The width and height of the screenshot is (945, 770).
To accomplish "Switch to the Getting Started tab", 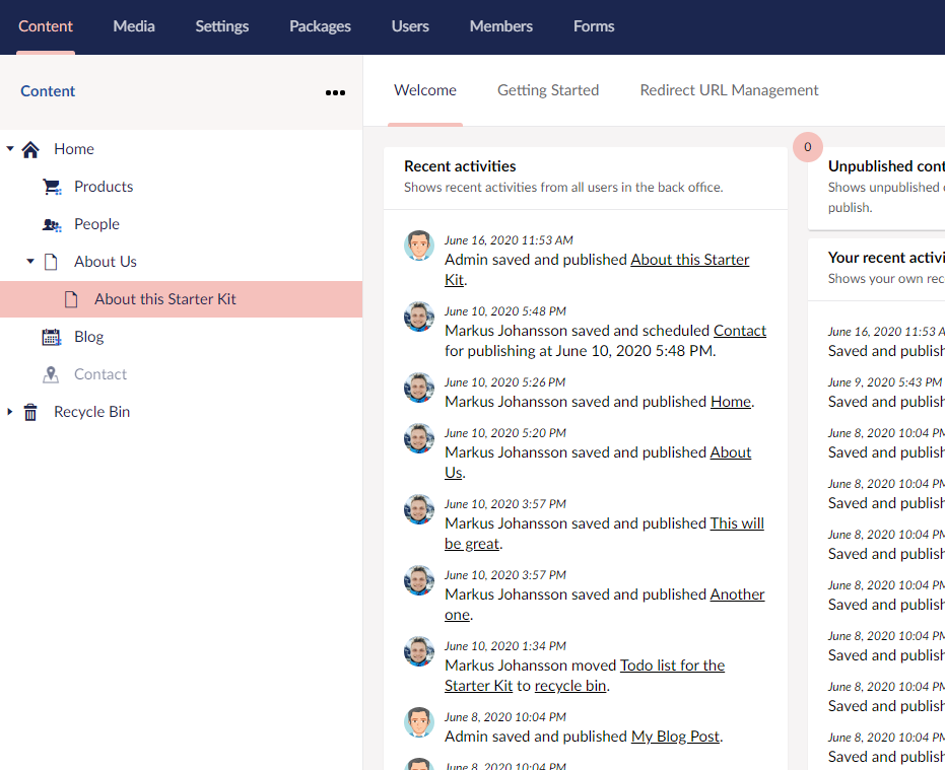I will click(548, 90).
